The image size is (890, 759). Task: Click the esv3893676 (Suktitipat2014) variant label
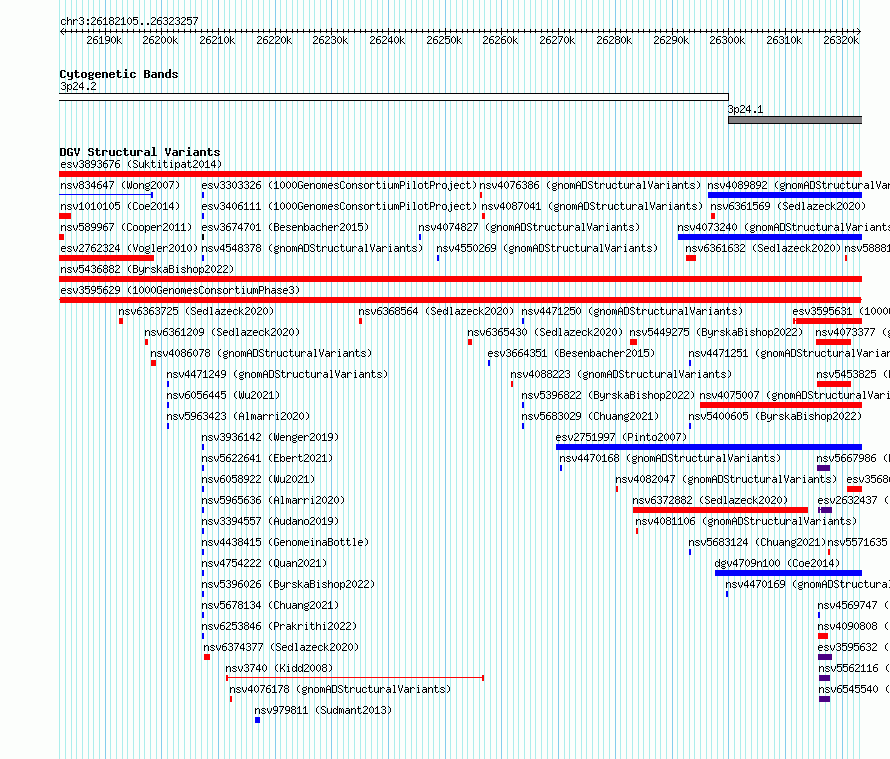tap(141, 165)
